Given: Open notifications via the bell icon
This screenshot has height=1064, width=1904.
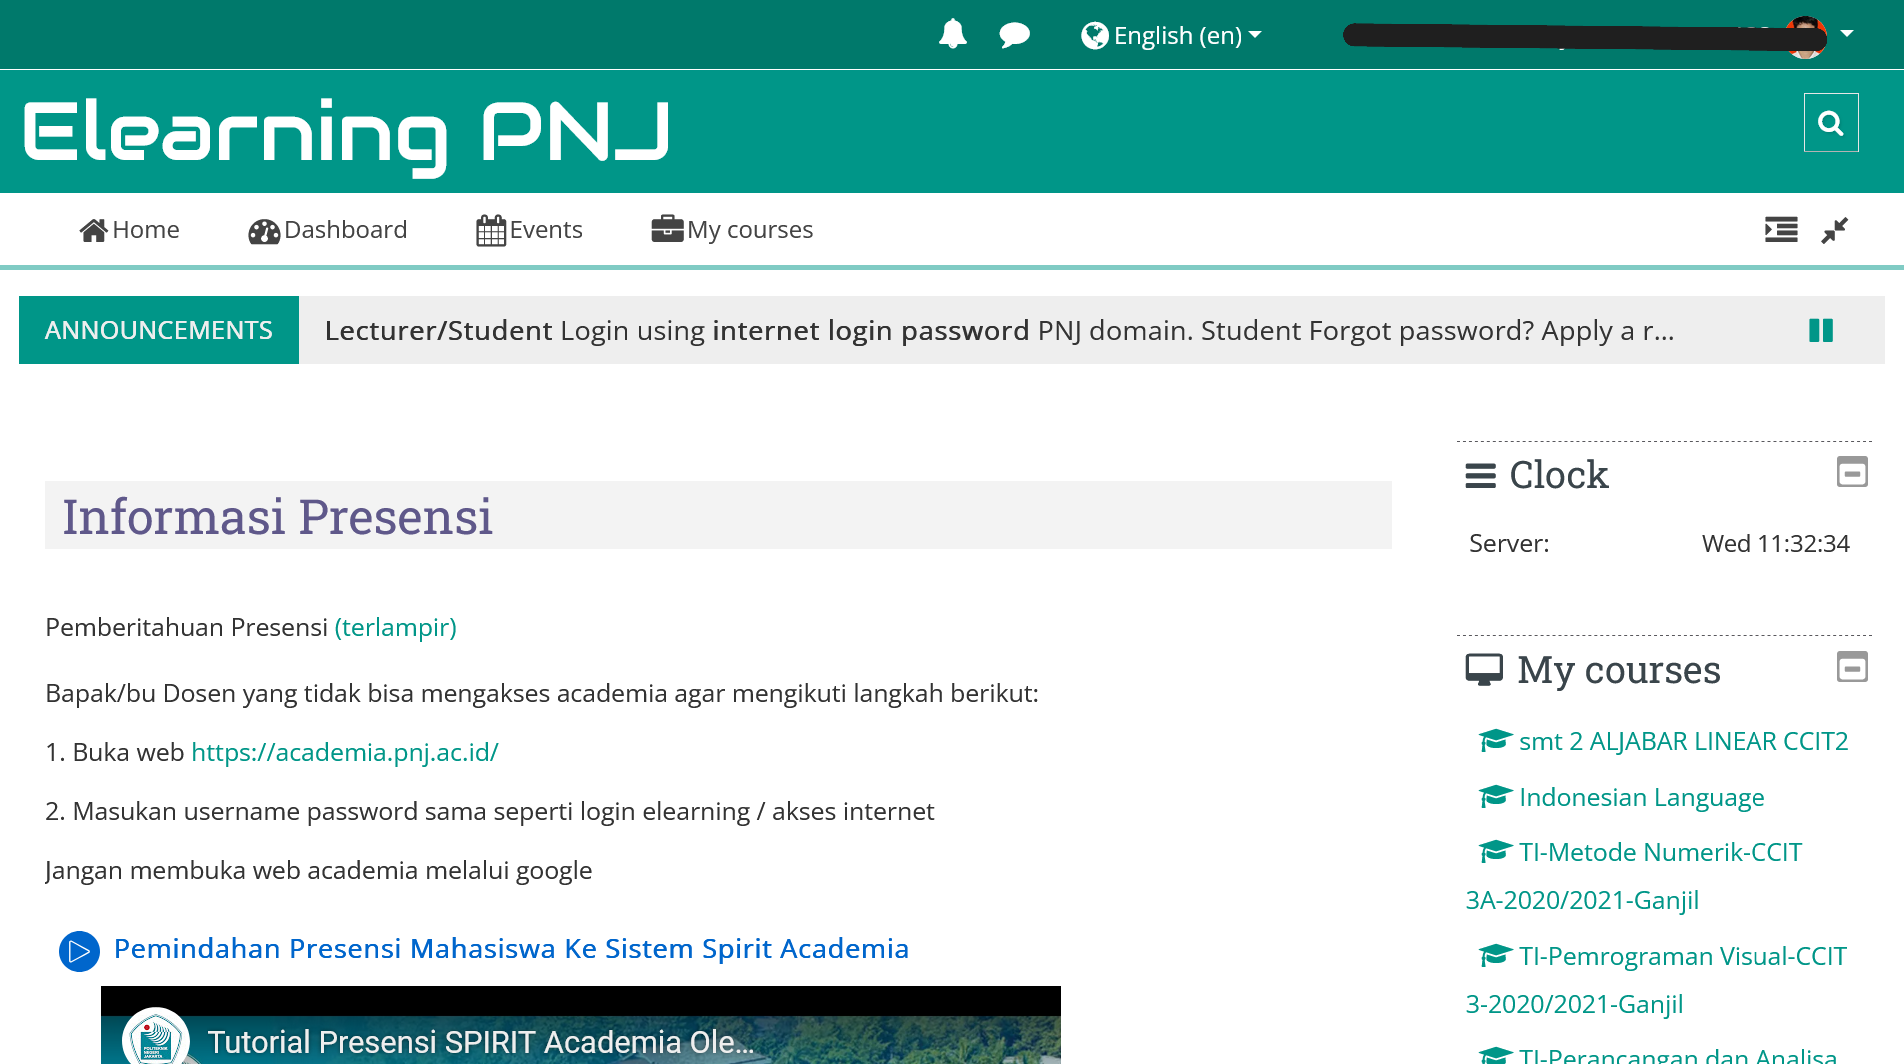Looking at the screenshot, I should pyautogui.click(x=952, y=34).
